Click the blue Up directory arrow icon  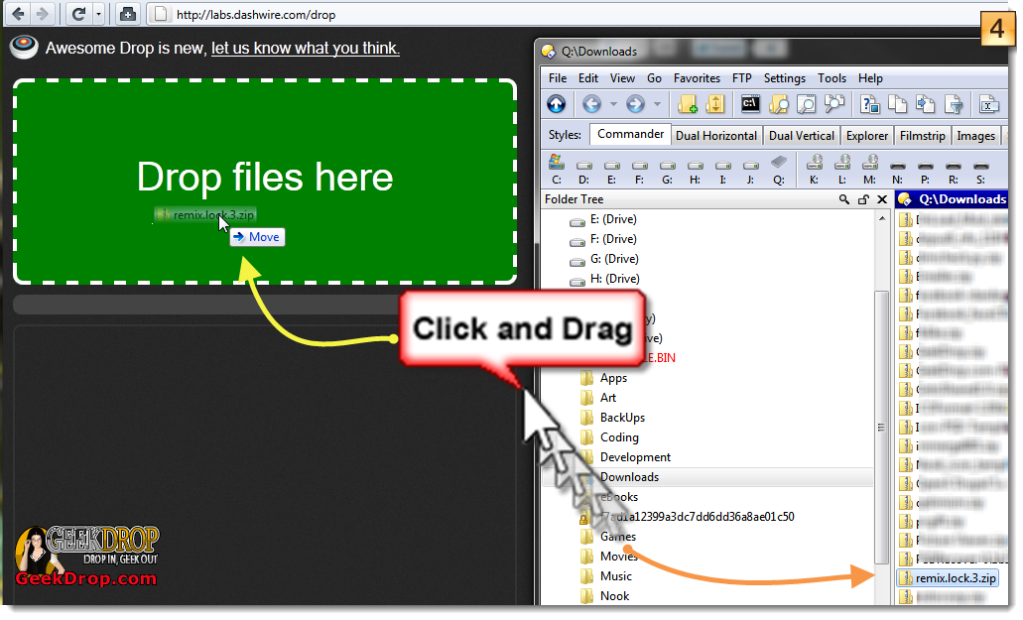557,104
